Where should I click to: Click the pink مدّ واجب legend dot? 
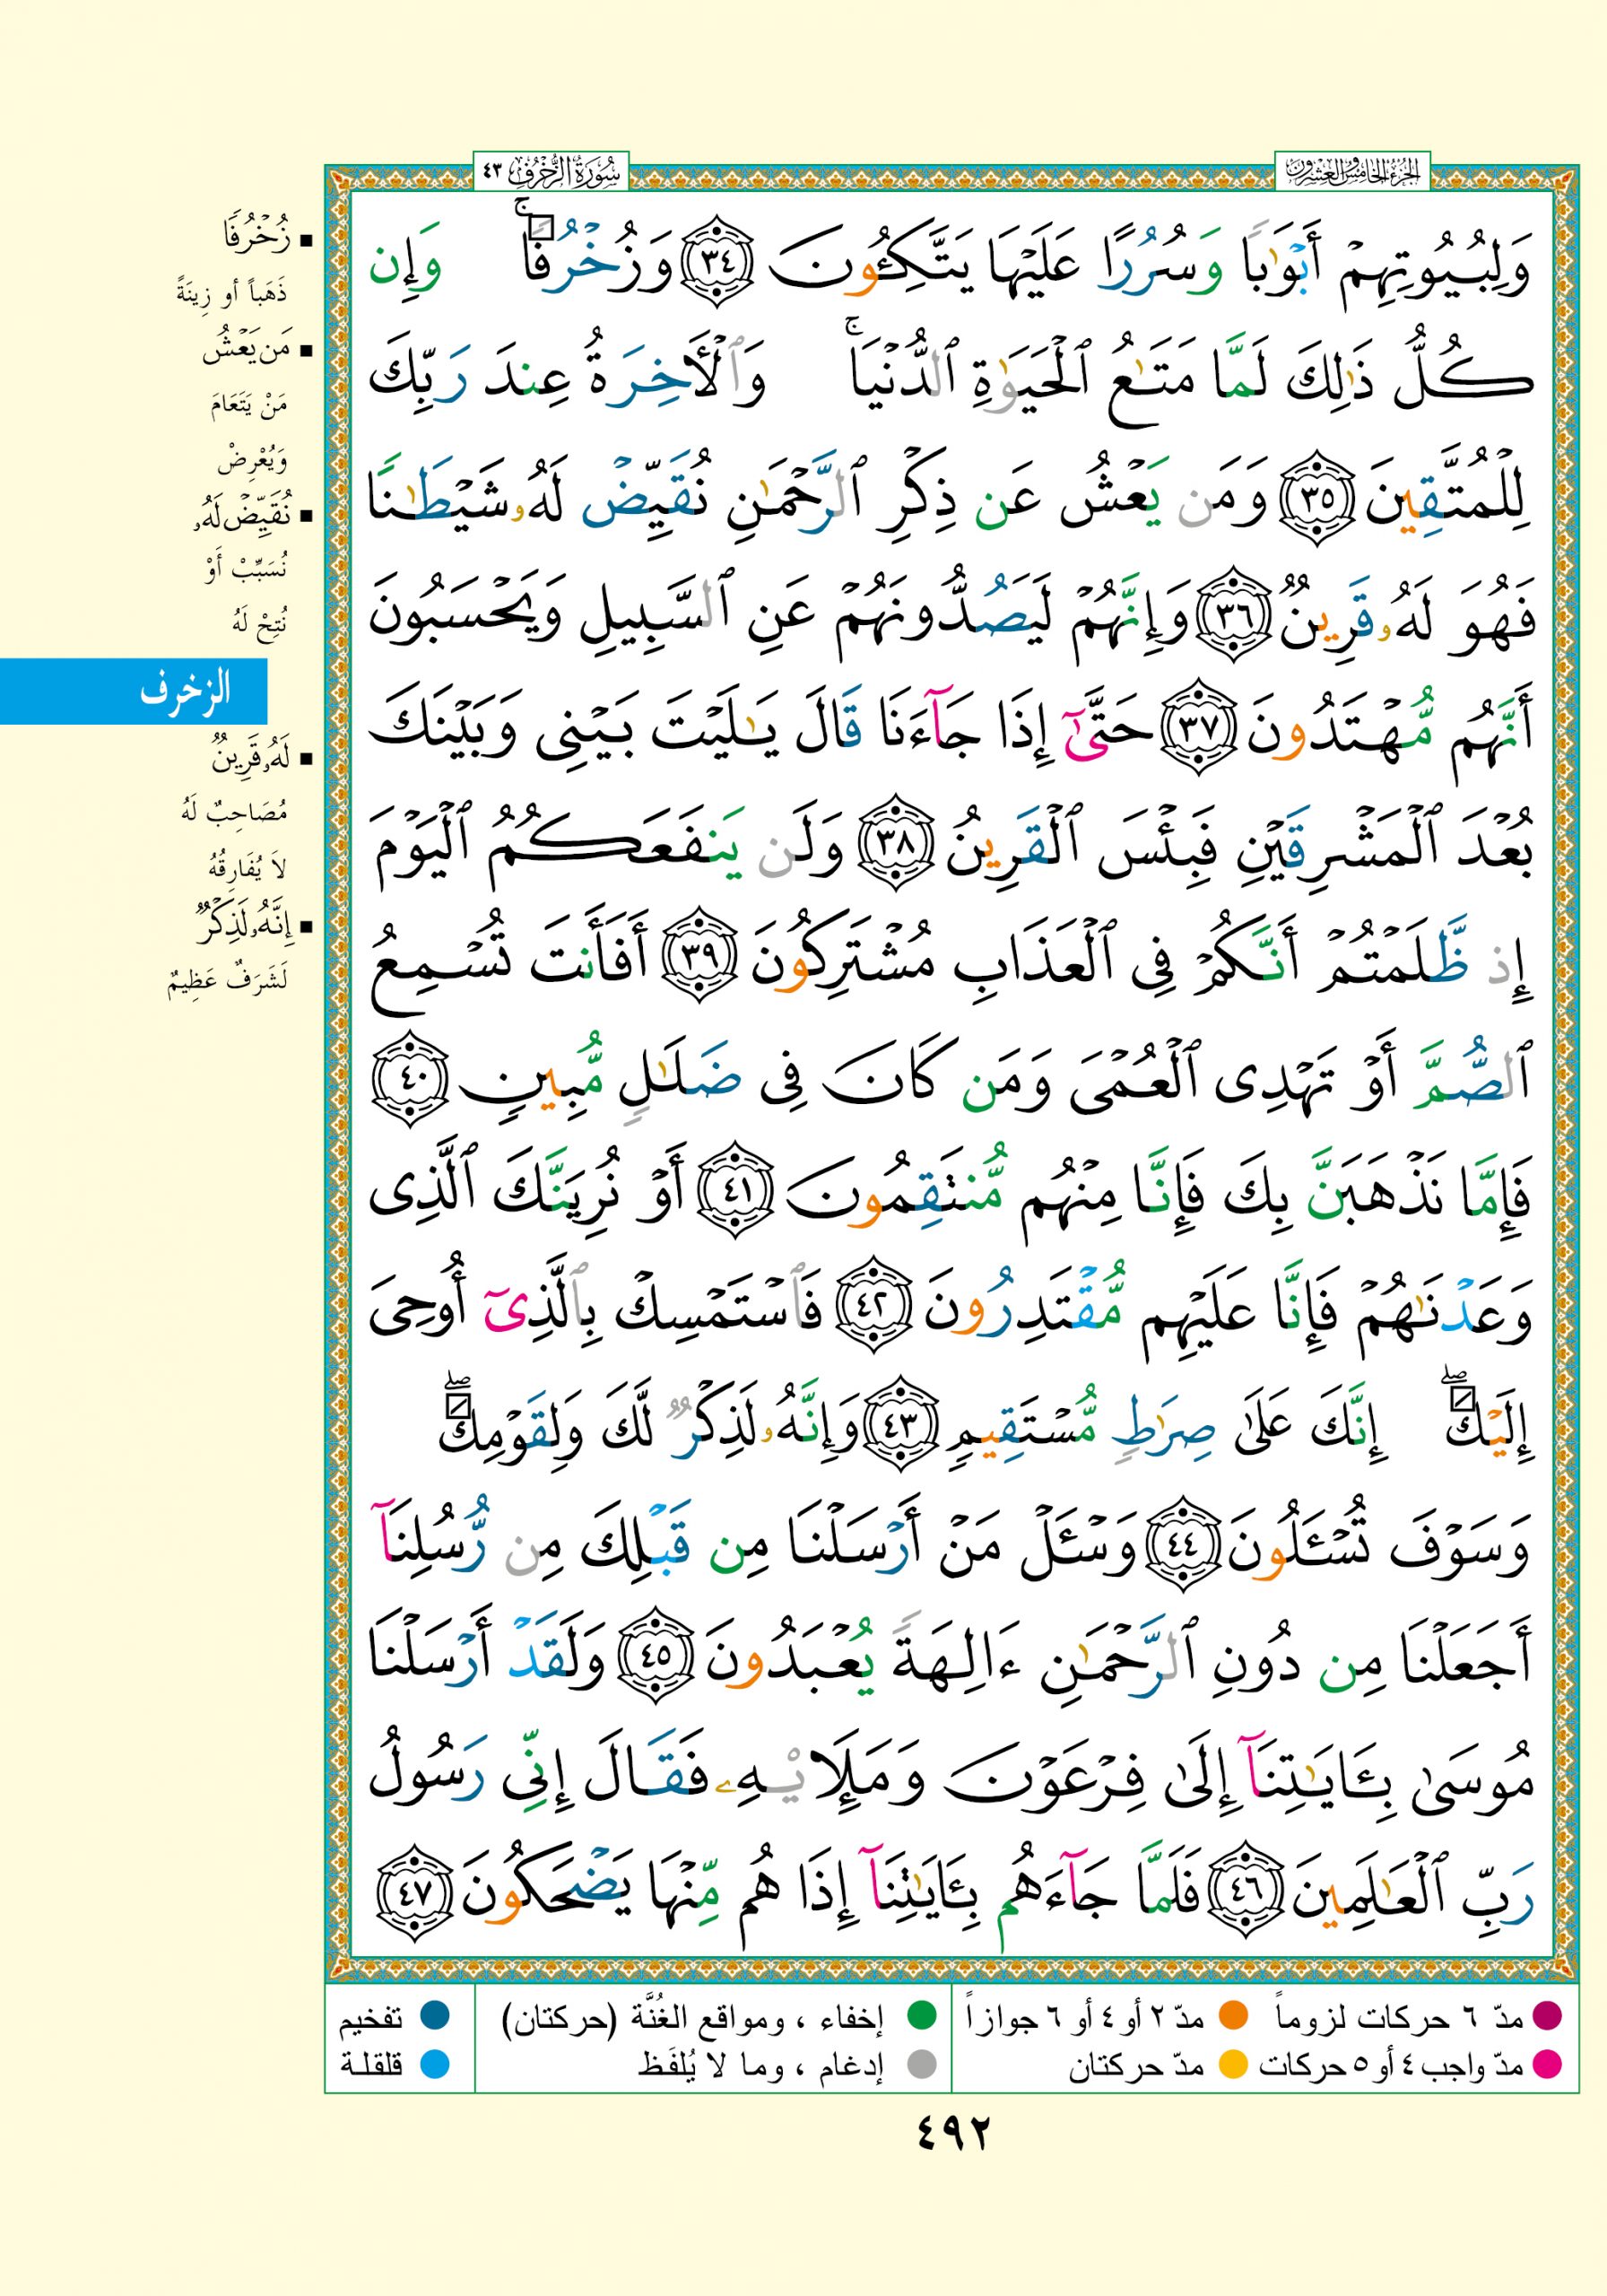click(x=1548, y=2065)
